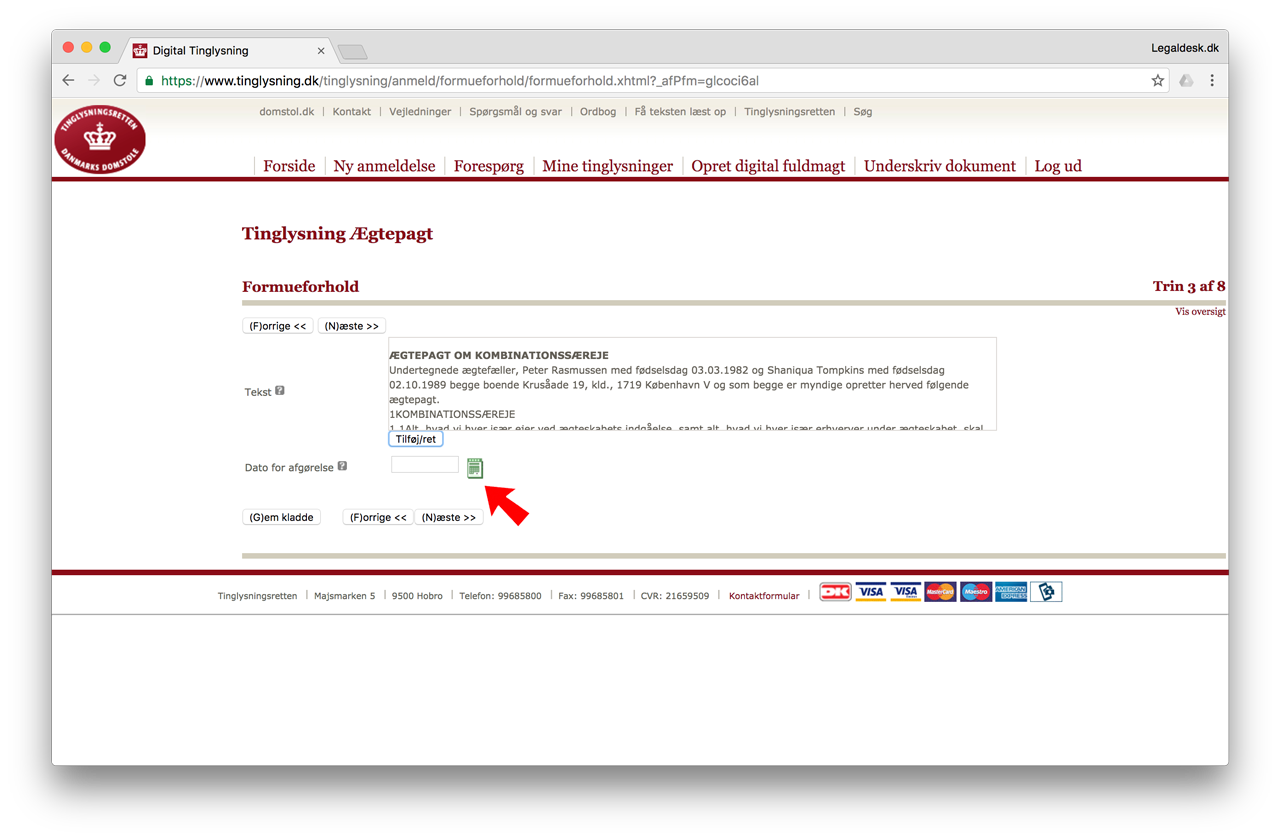Click the Tinglysningsretten crown logo

pos(100,138)
